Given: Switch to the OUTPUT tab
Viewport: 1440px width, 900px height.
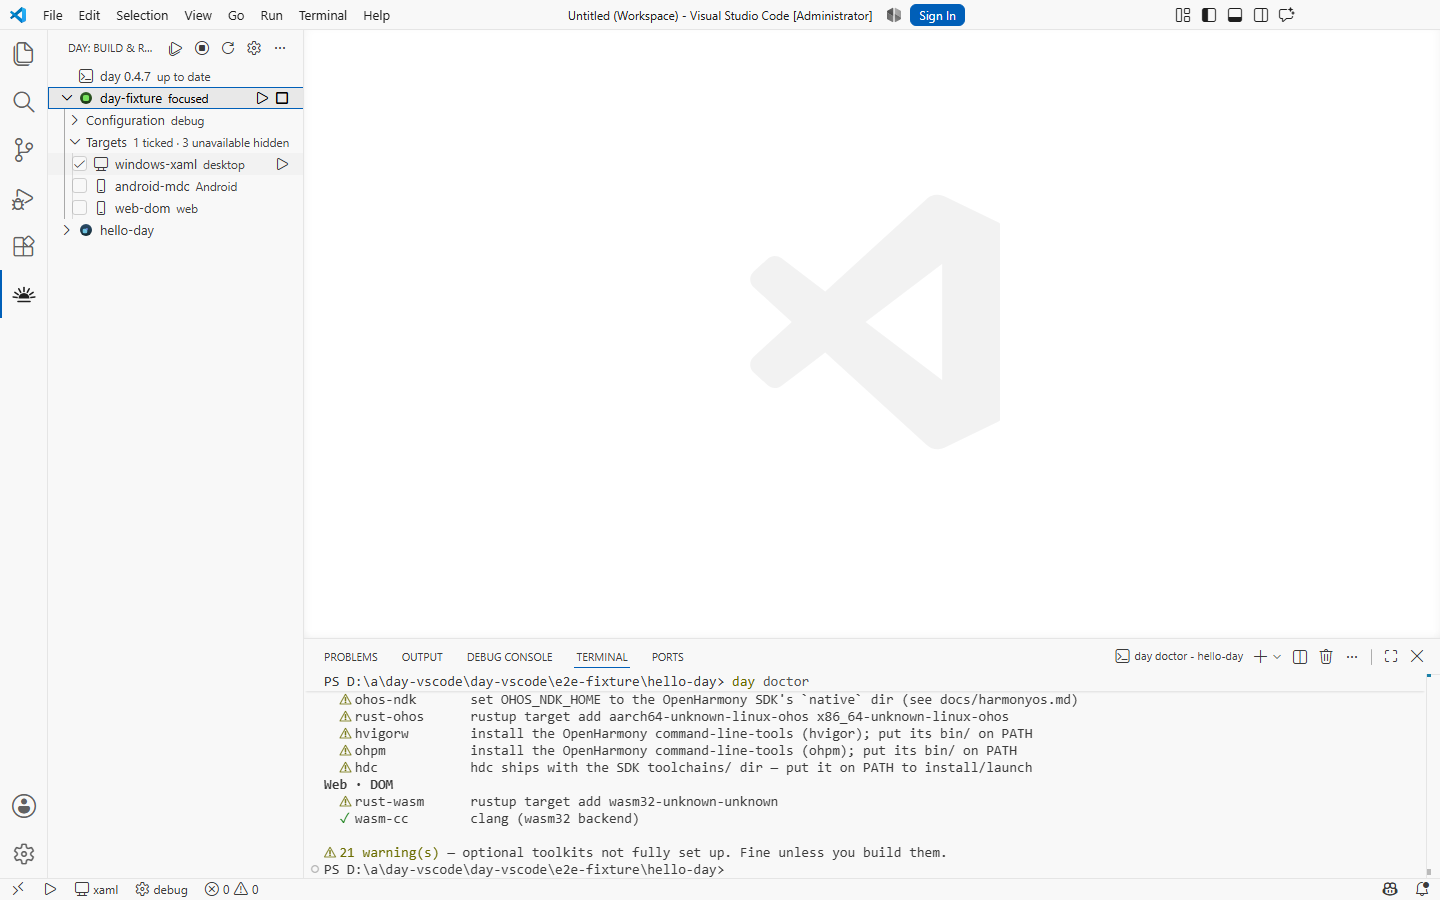Looking at the screenshot, I should (x=422, y=657).
